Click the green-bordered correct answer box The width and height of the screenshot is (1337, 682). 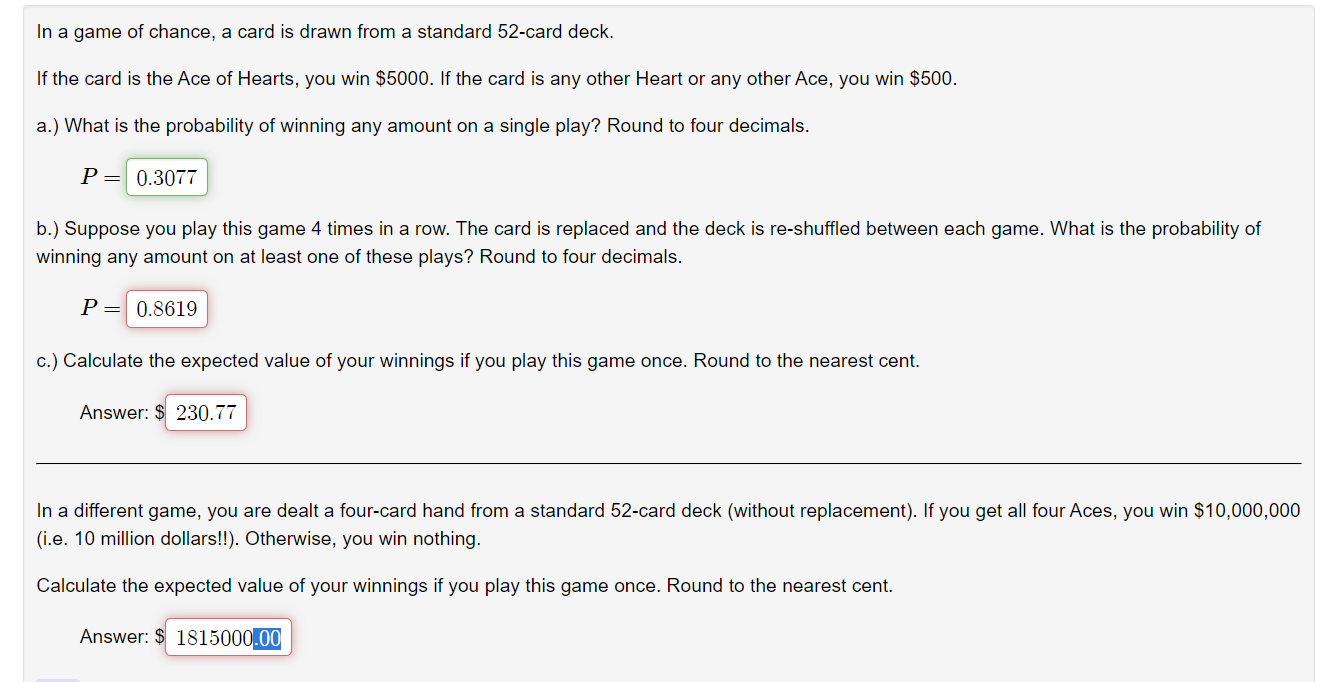point(166,176)
